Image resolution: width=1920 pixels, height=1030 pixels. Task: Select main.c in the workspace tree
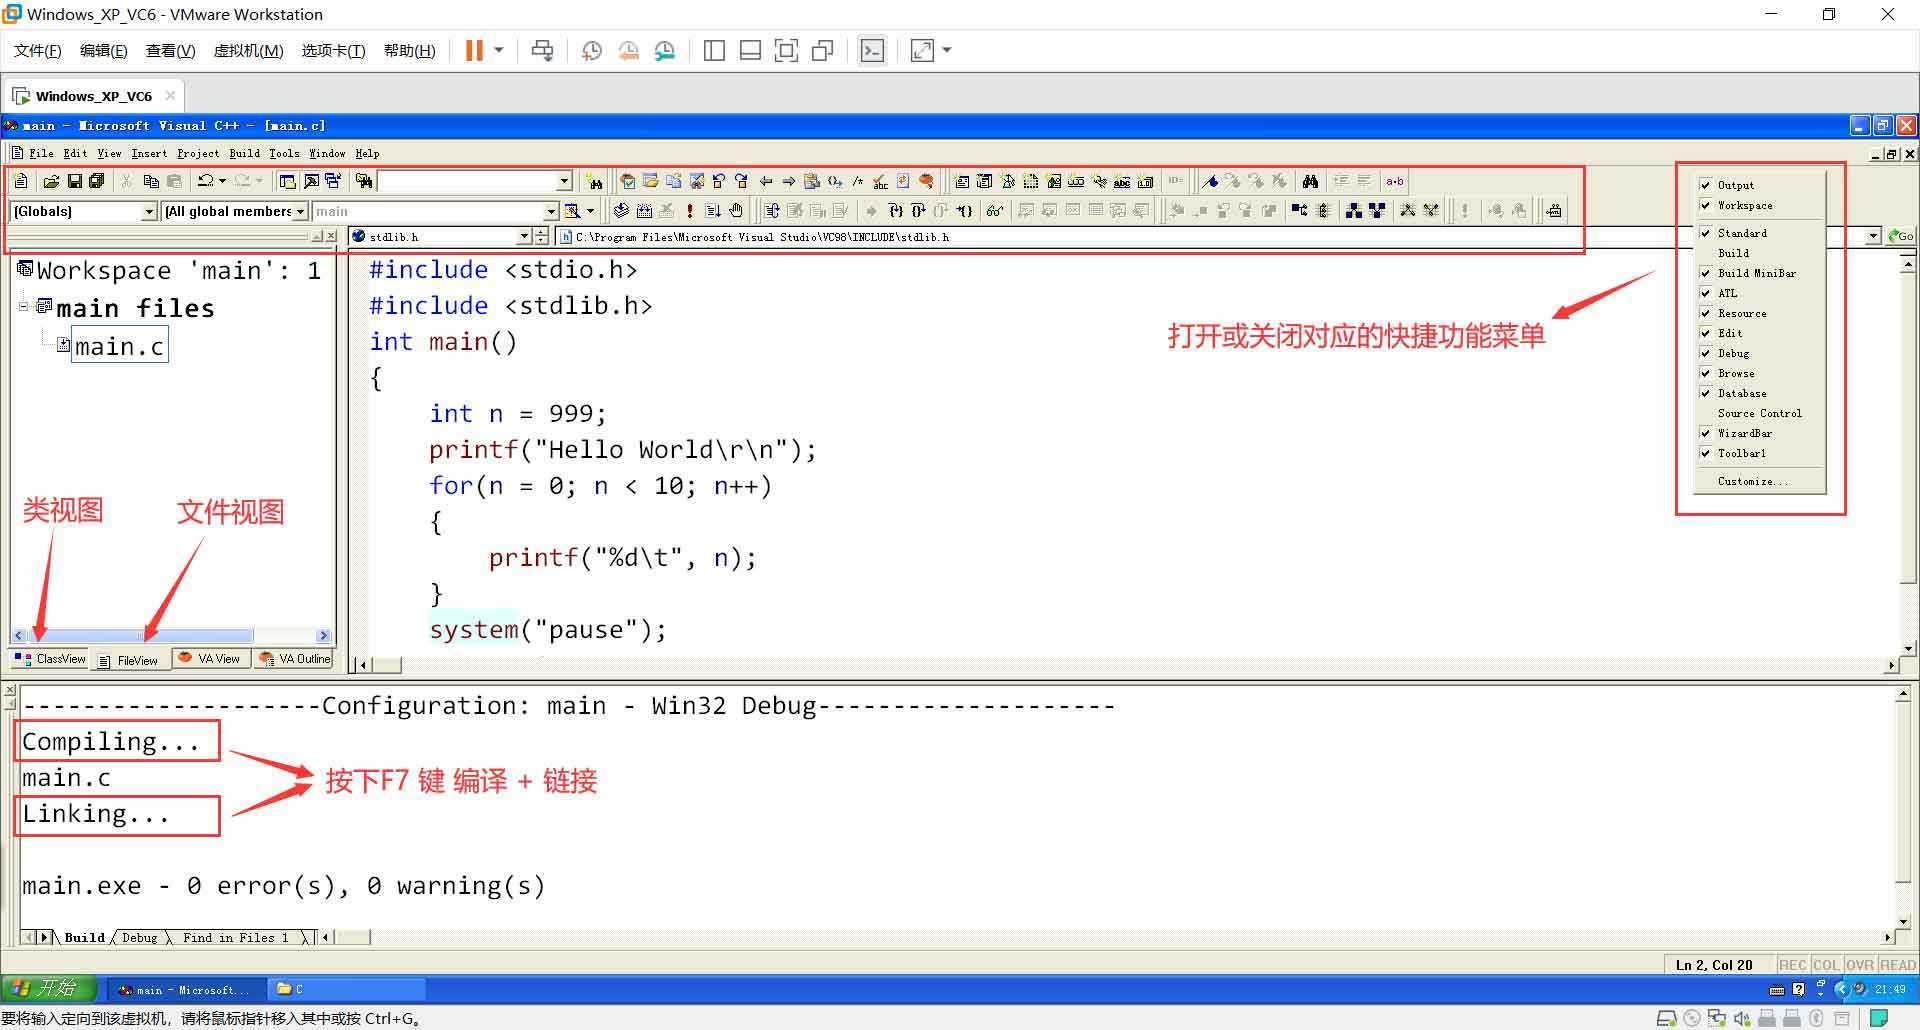click(x=119, y=346)
